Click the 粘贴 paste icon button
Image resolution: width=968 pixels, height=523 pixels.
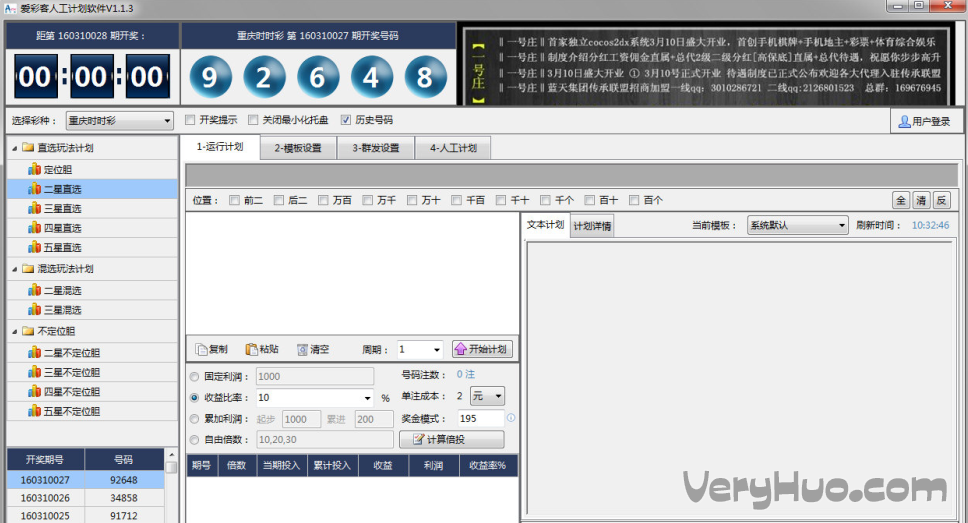[262, 349]
